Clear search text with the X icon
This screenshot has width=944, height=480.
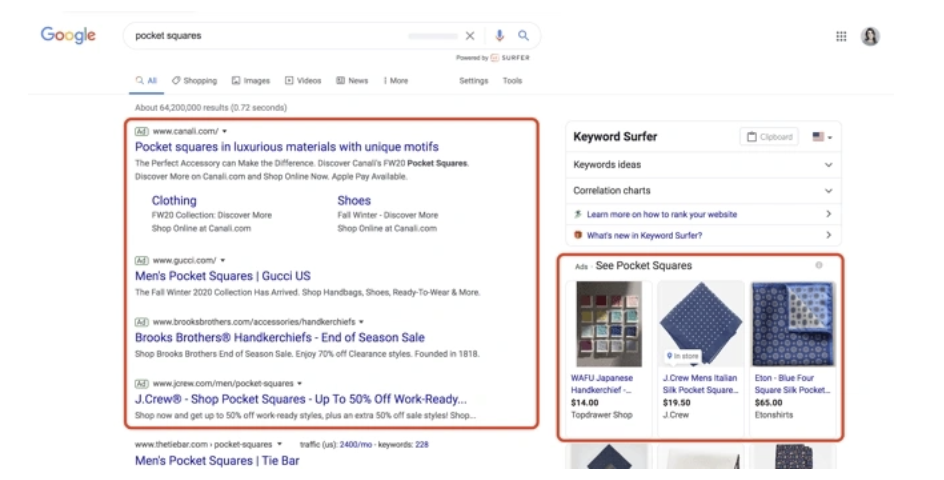[x=470, y=36]
